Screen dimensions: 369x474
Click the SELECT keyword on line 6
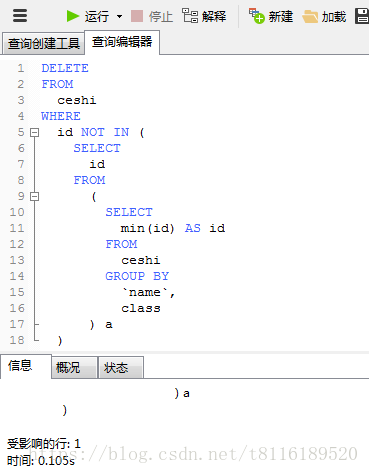pyautogui.click(x=97, y=148)
